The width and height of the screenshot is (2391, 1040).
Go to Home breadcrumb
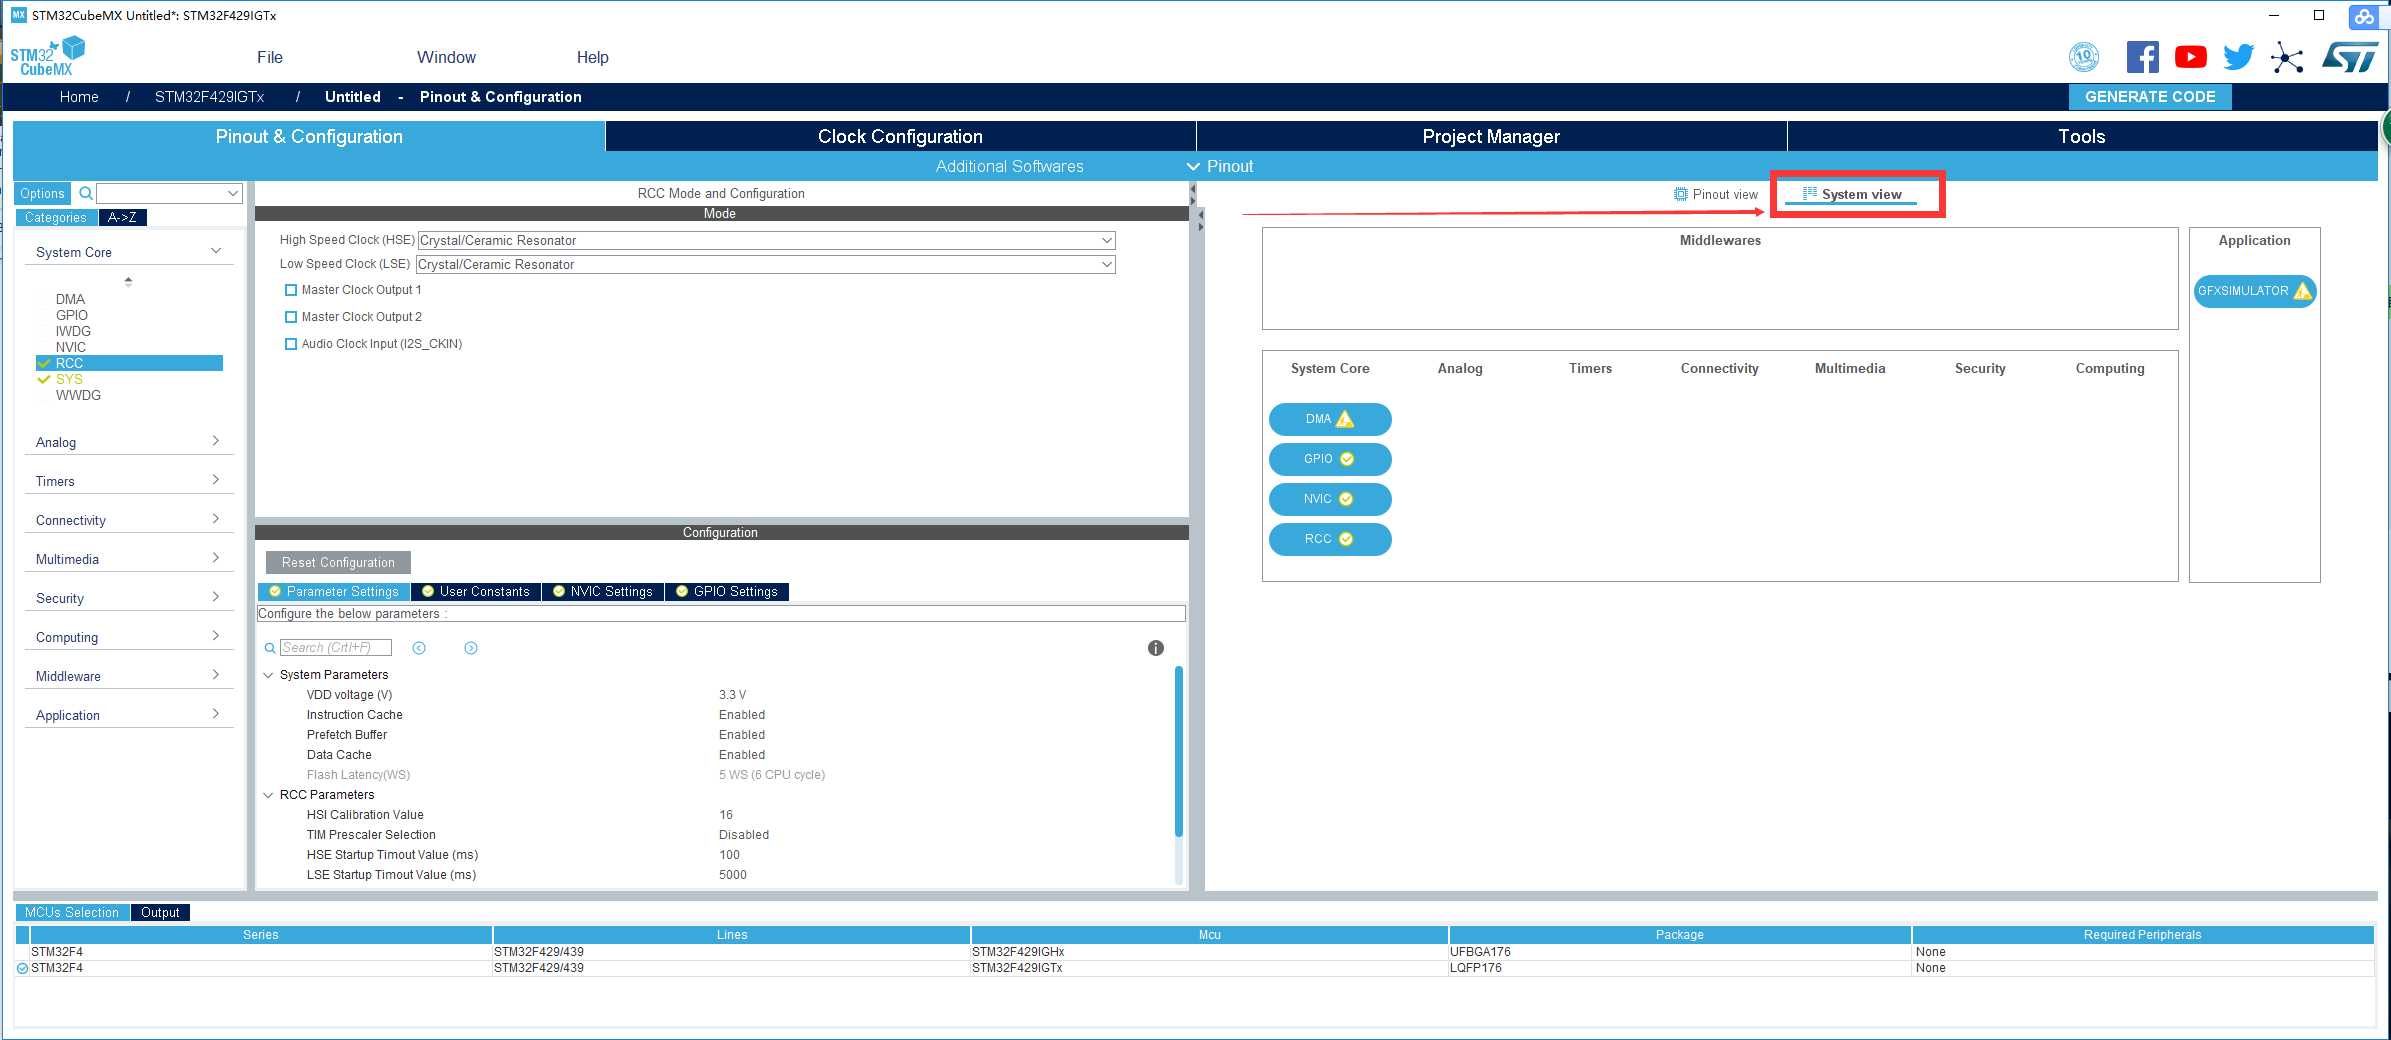coord(79,97)
